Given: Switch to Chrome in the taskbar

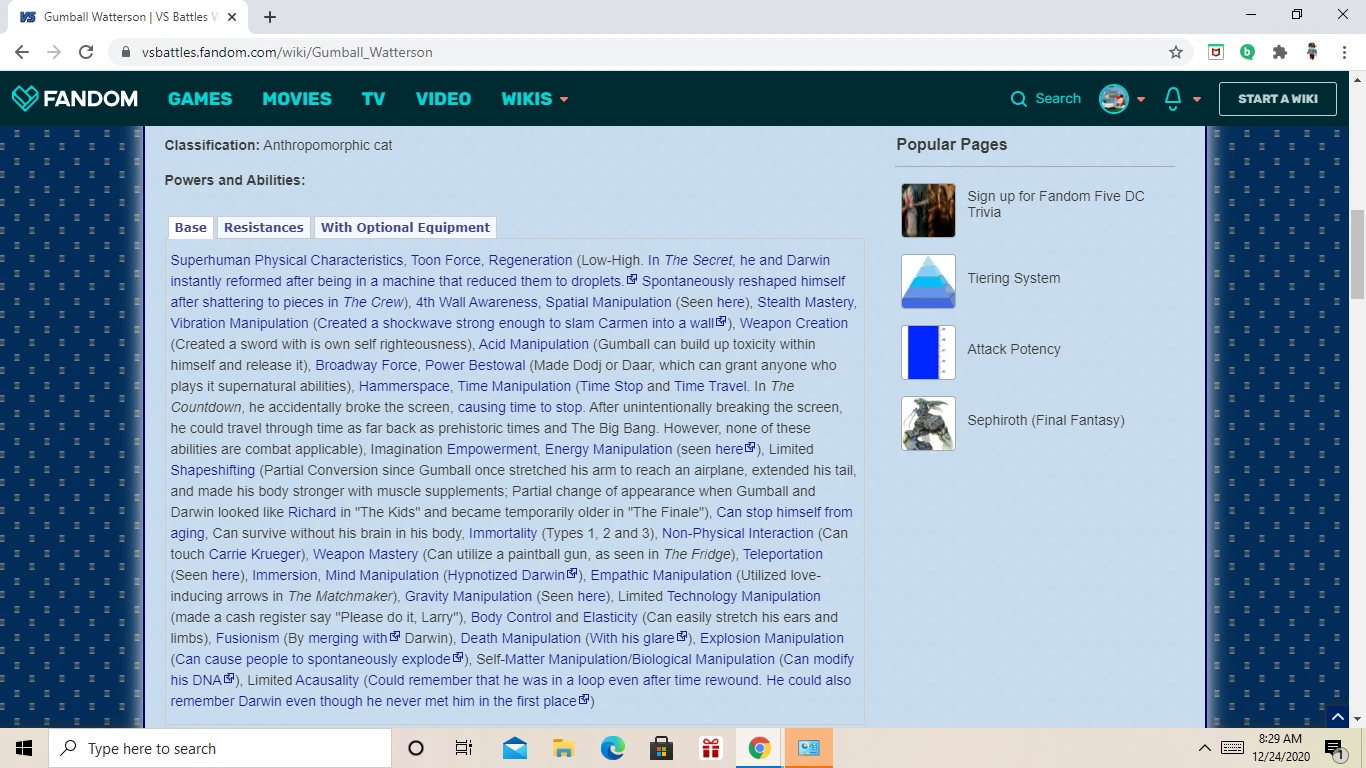Looking at the screenshot, I should coord(759,748).
